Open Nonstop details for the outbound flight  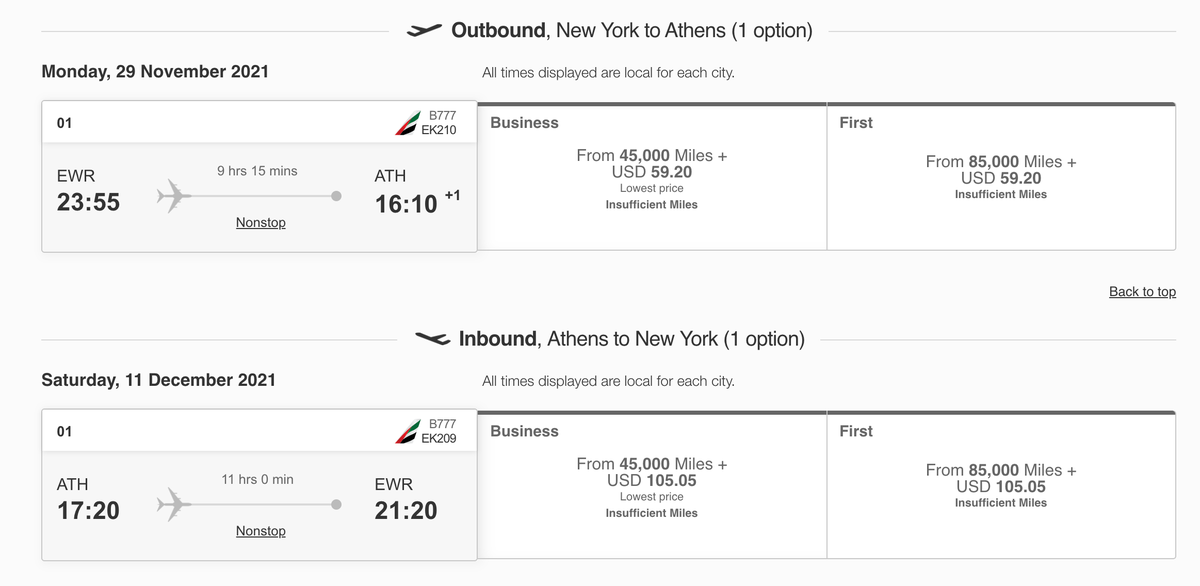coord(260,222)
